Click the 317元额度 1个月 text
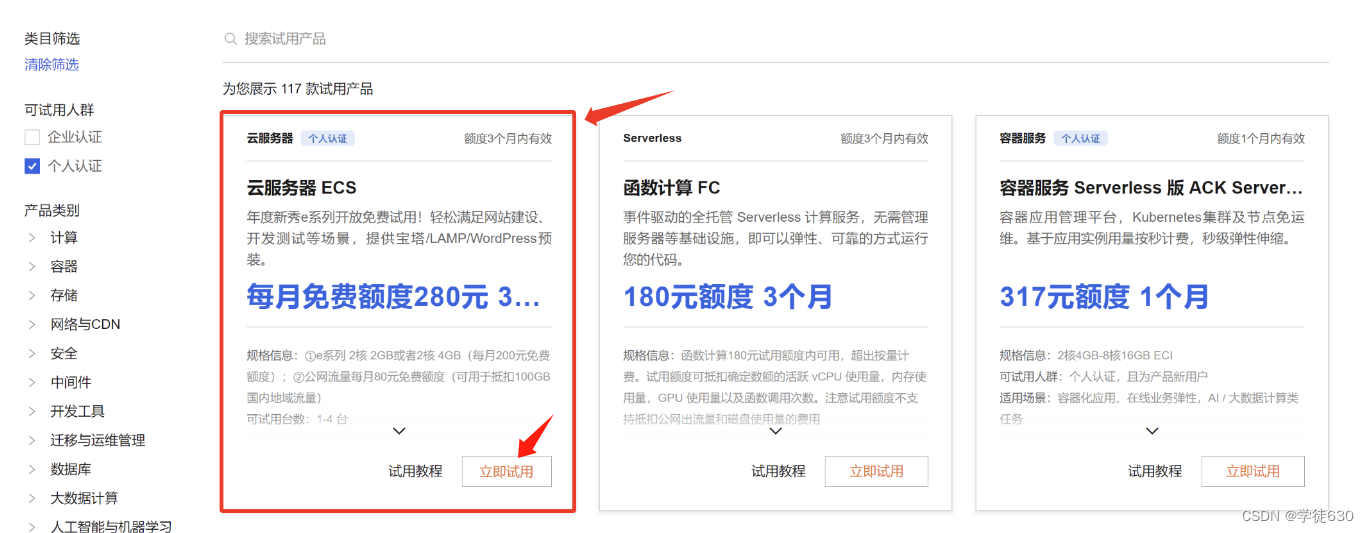The width and height of the screenshot is (1369, 533). [1104, 297]
